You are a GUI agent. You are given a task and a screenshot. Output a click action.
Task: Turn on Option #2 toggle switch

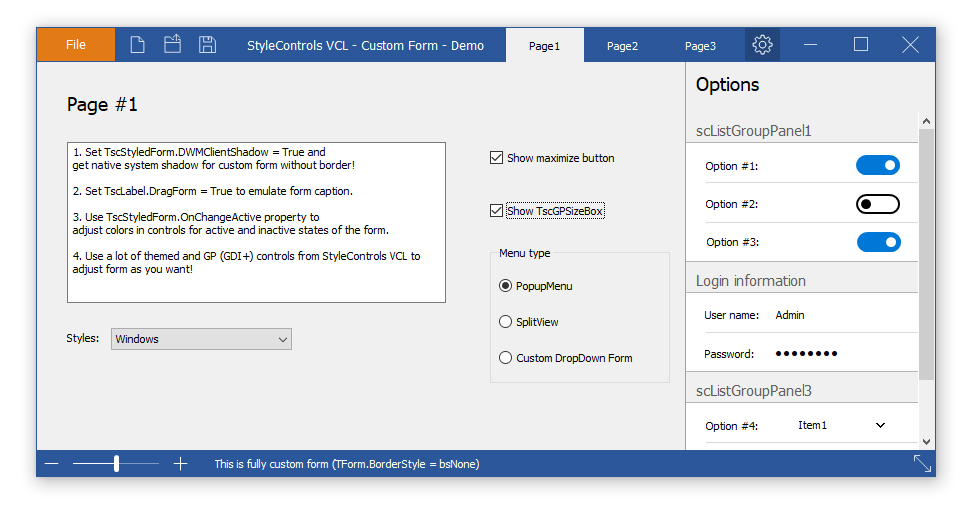click(x=878, y=204)
